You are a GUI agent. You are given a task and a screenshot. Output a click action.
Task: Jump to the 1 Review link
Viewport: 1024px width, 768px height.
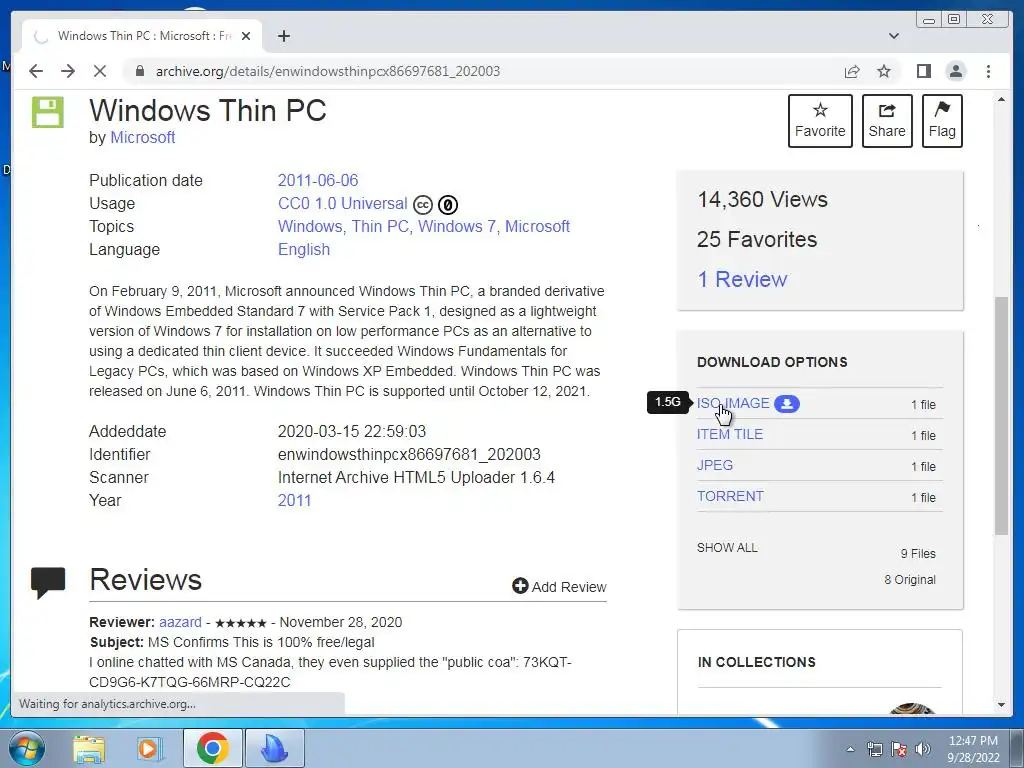[x=742, y=279]
